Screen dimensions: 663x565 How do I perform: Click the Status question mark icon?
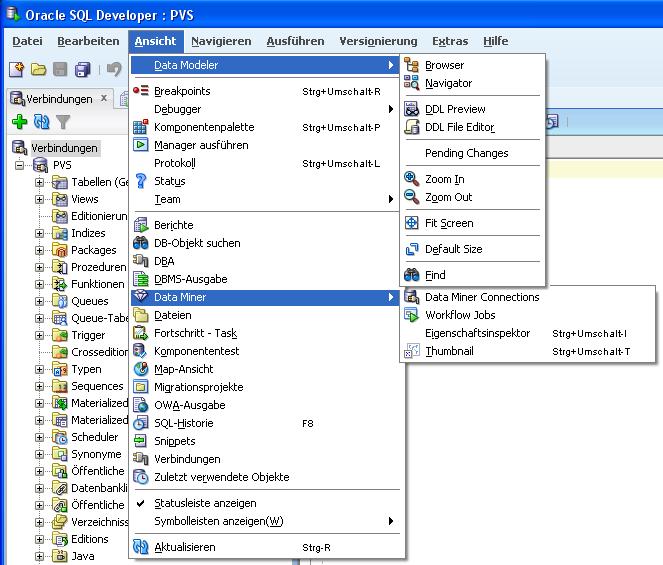[x=141, y=181]
